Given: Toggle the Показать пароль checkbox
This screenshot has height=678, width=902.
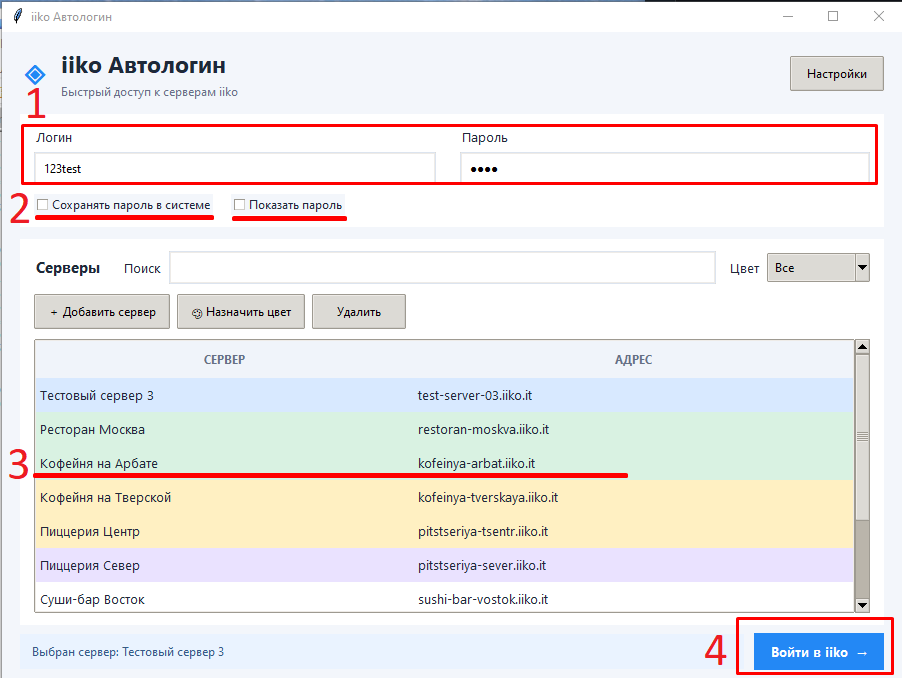Looking at the screenshot, I should [239, 205].
